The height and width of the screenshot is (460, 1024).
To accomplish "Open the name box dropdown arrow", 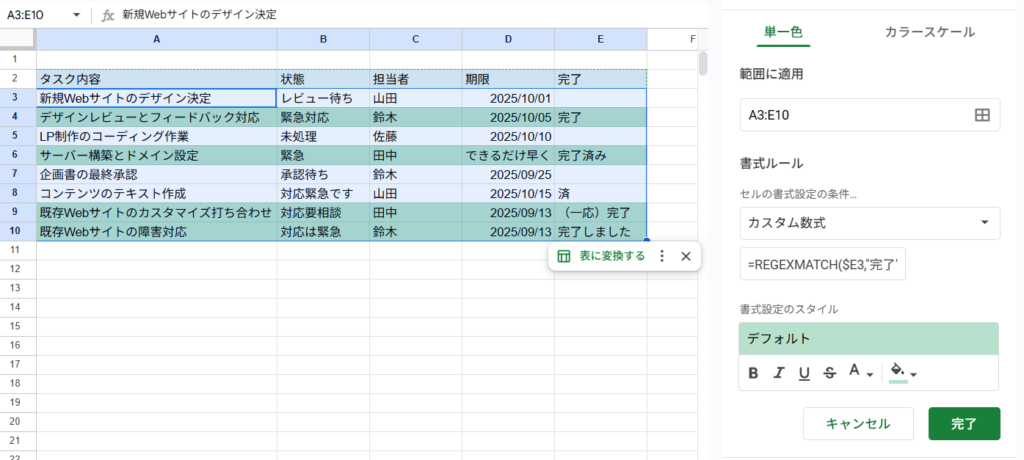I will click(77, 15).
